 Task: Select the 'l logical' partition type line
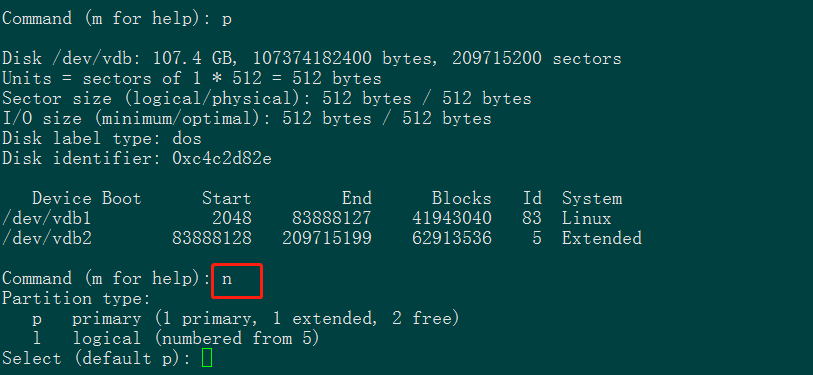tap(176, 338)
